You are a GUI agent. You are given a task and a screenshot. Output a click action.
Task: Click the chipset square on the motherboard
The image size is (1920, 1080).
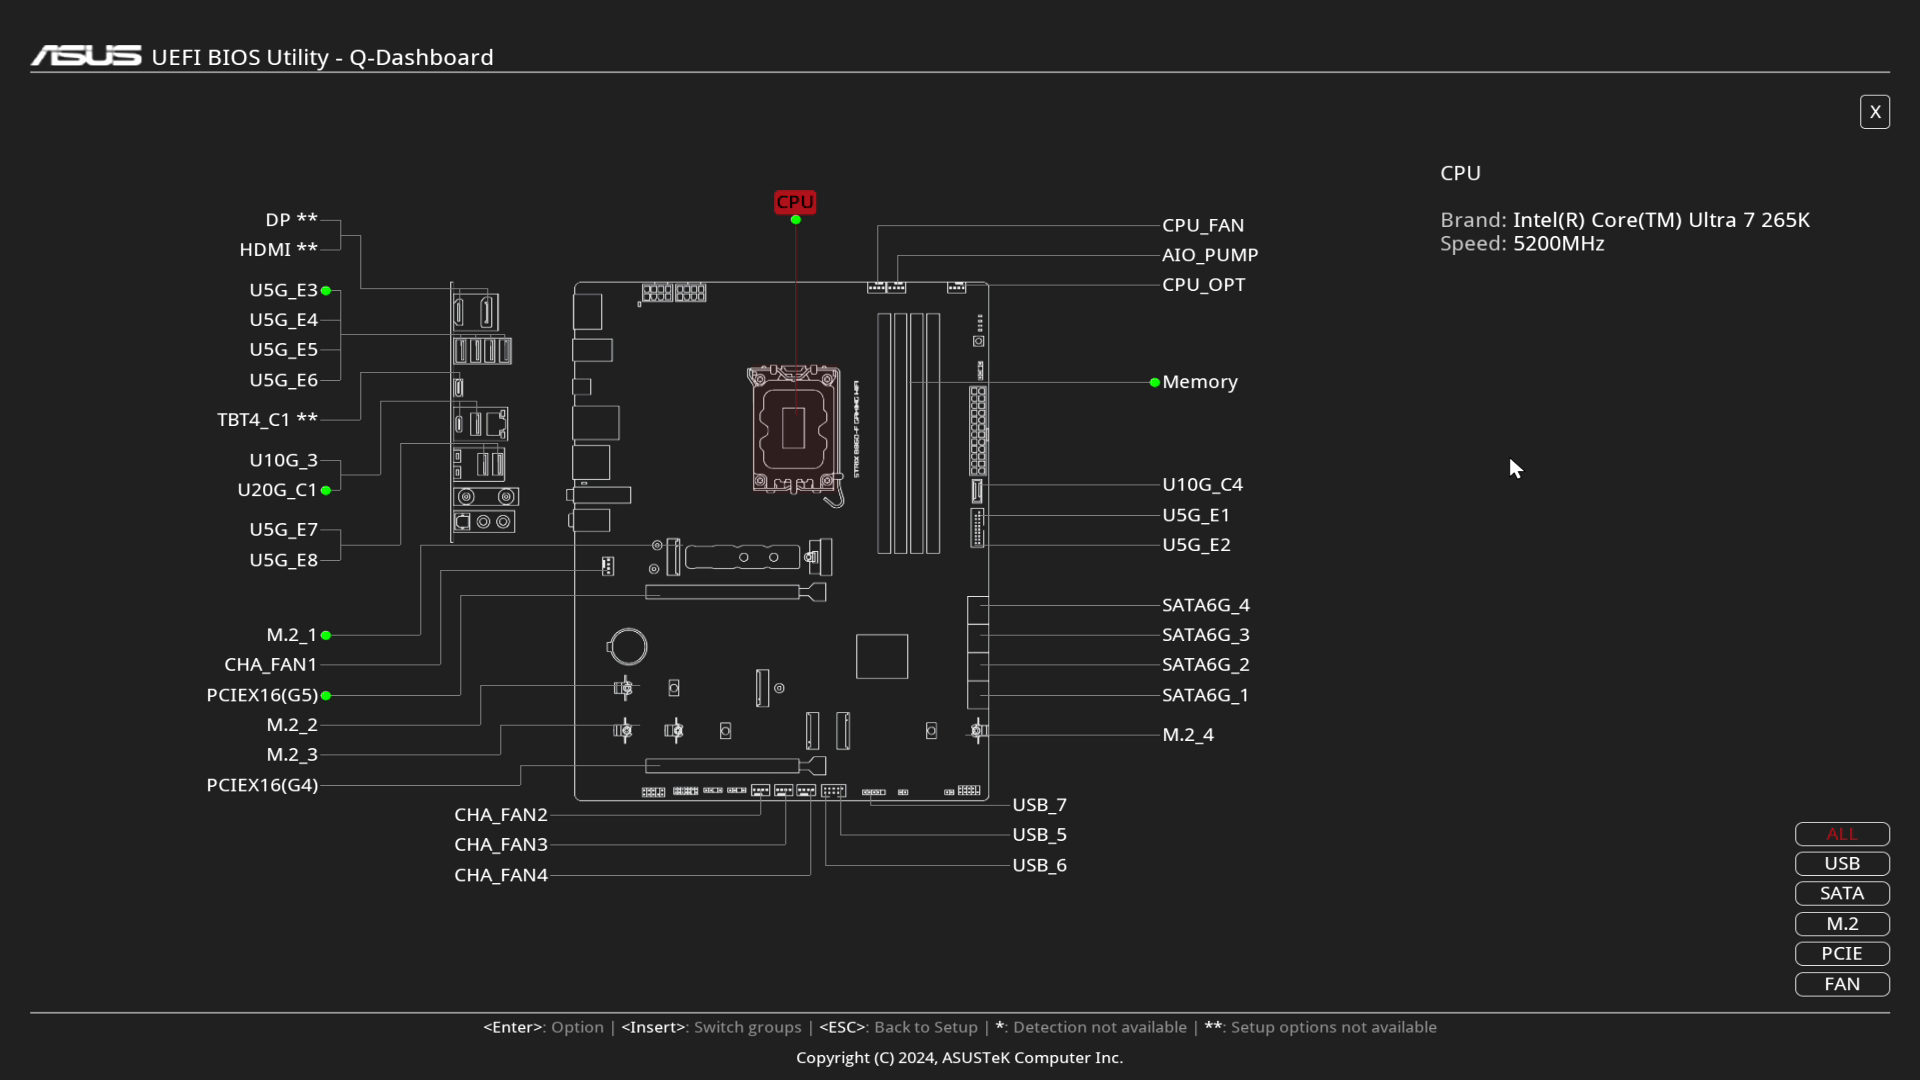(x=882, y=657)
